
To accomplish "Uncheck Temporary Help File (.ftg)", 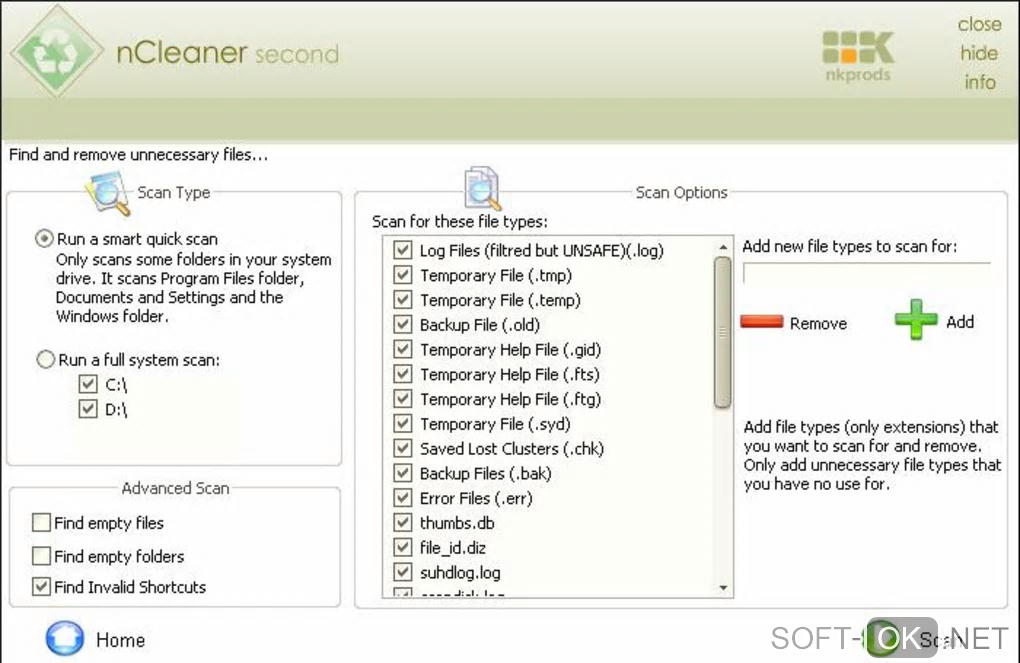I will pos(403,398).
